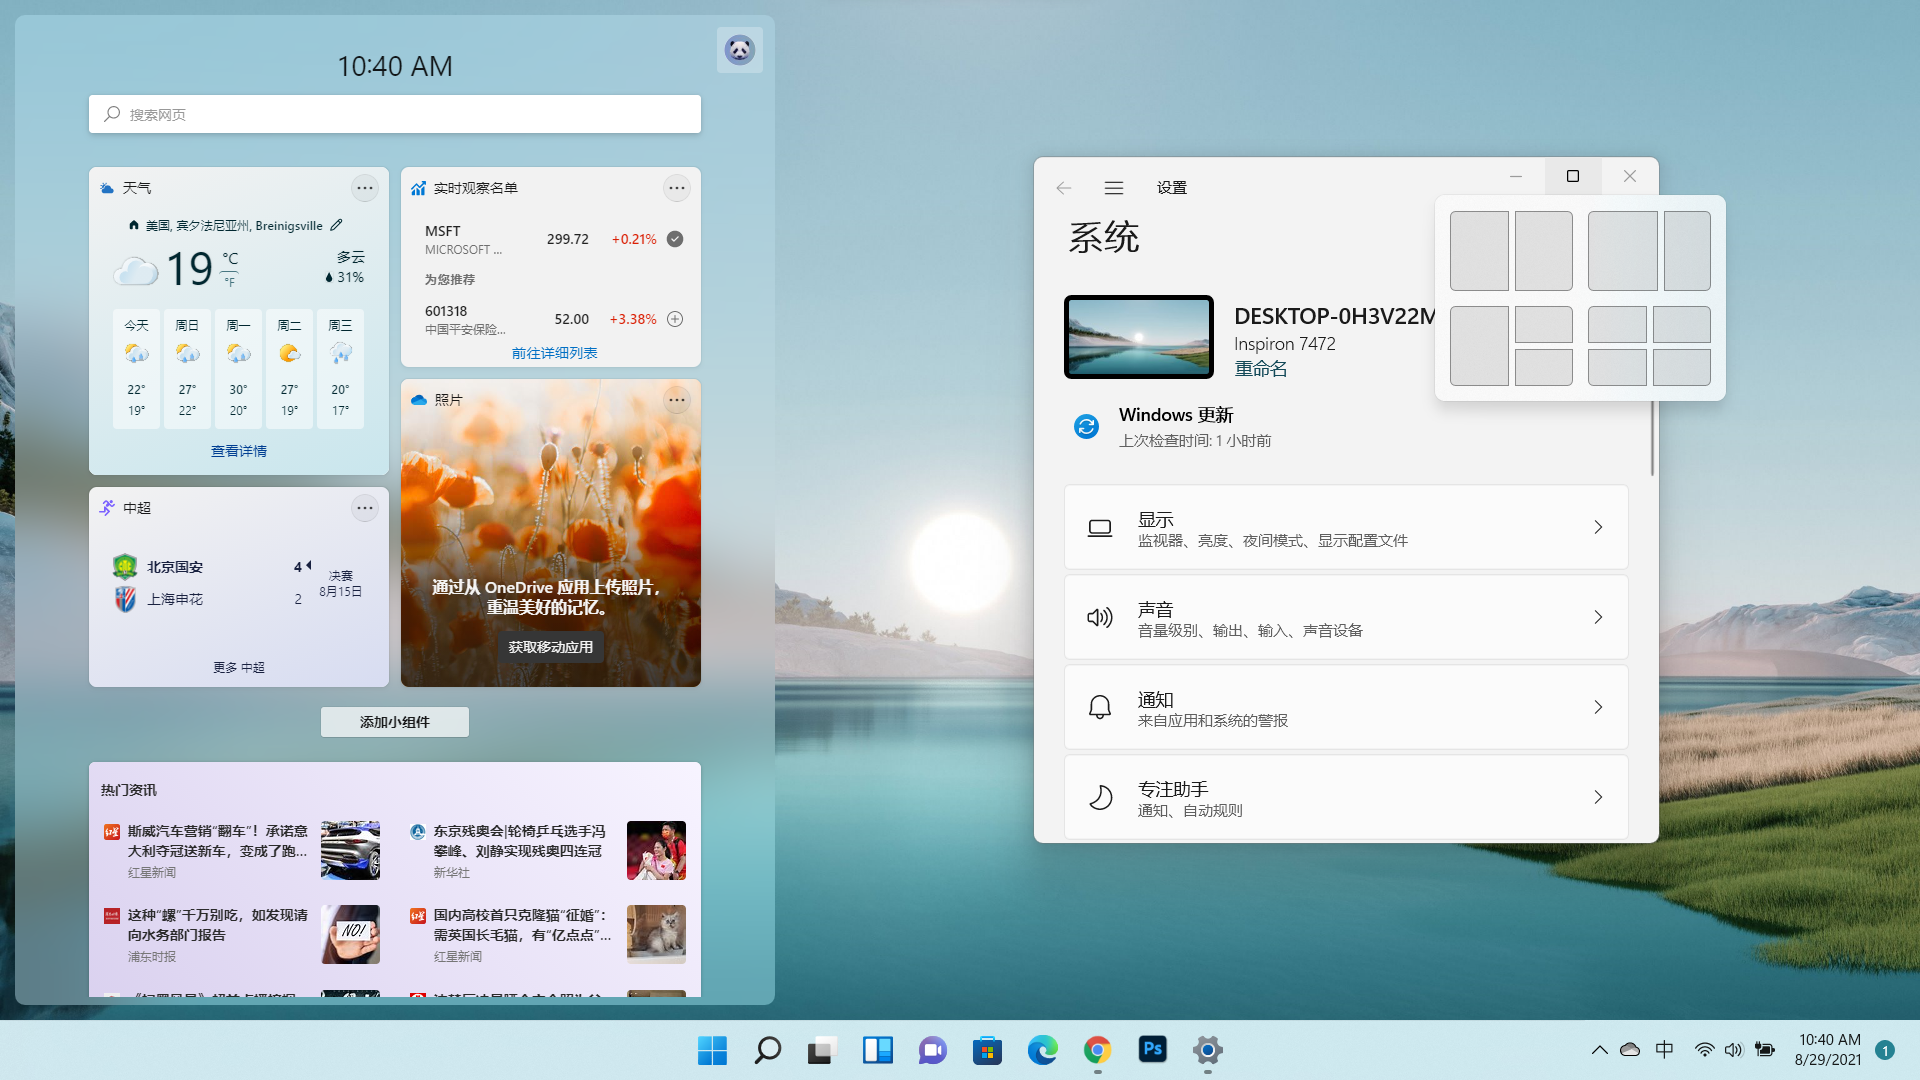Click the Wi-Fi icon in the system tray

1703,1050
